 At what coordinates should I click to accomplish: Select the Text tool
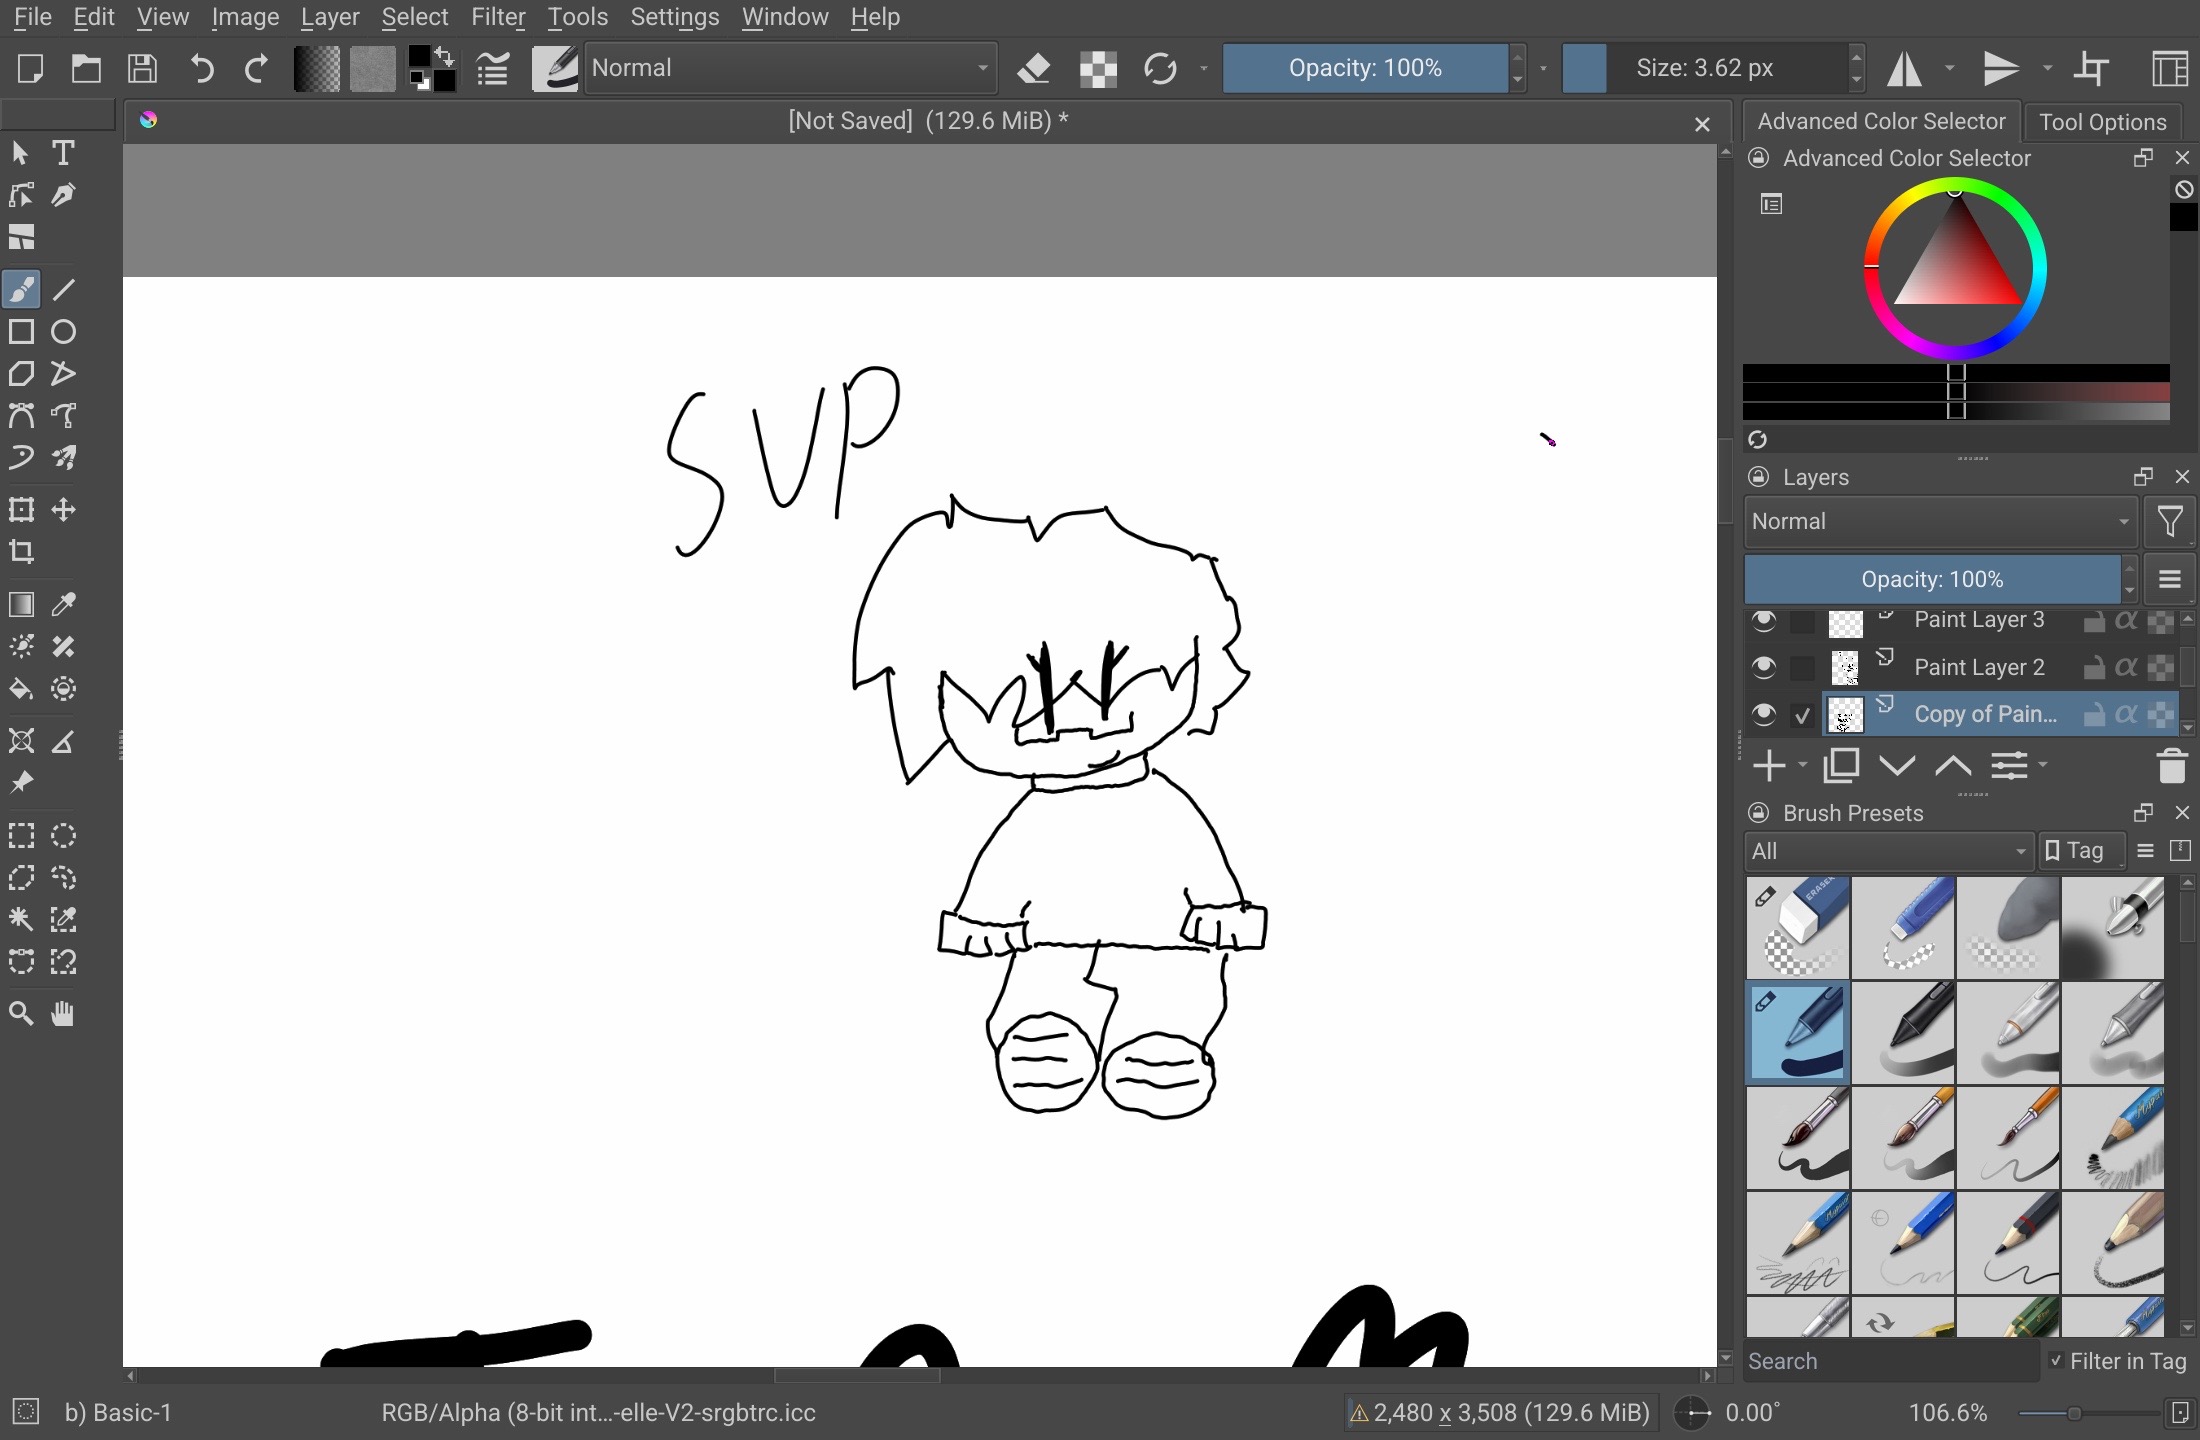pos(63,153)
